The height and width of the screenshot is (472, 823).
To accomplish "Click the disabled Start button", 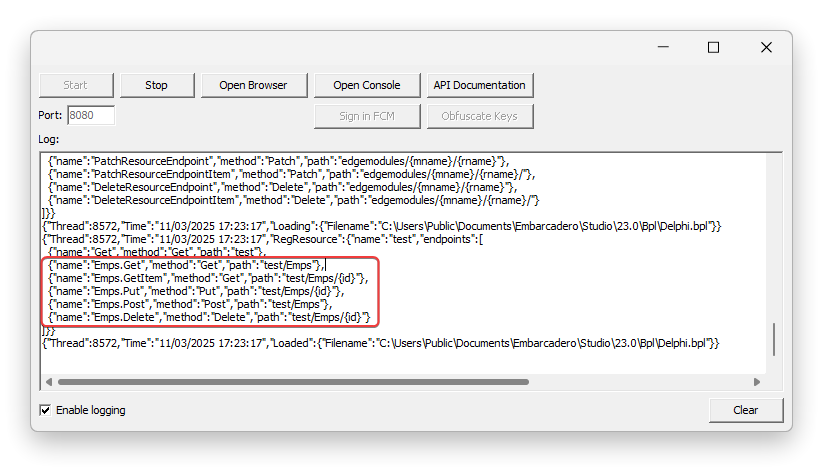I will click(76, 85).
